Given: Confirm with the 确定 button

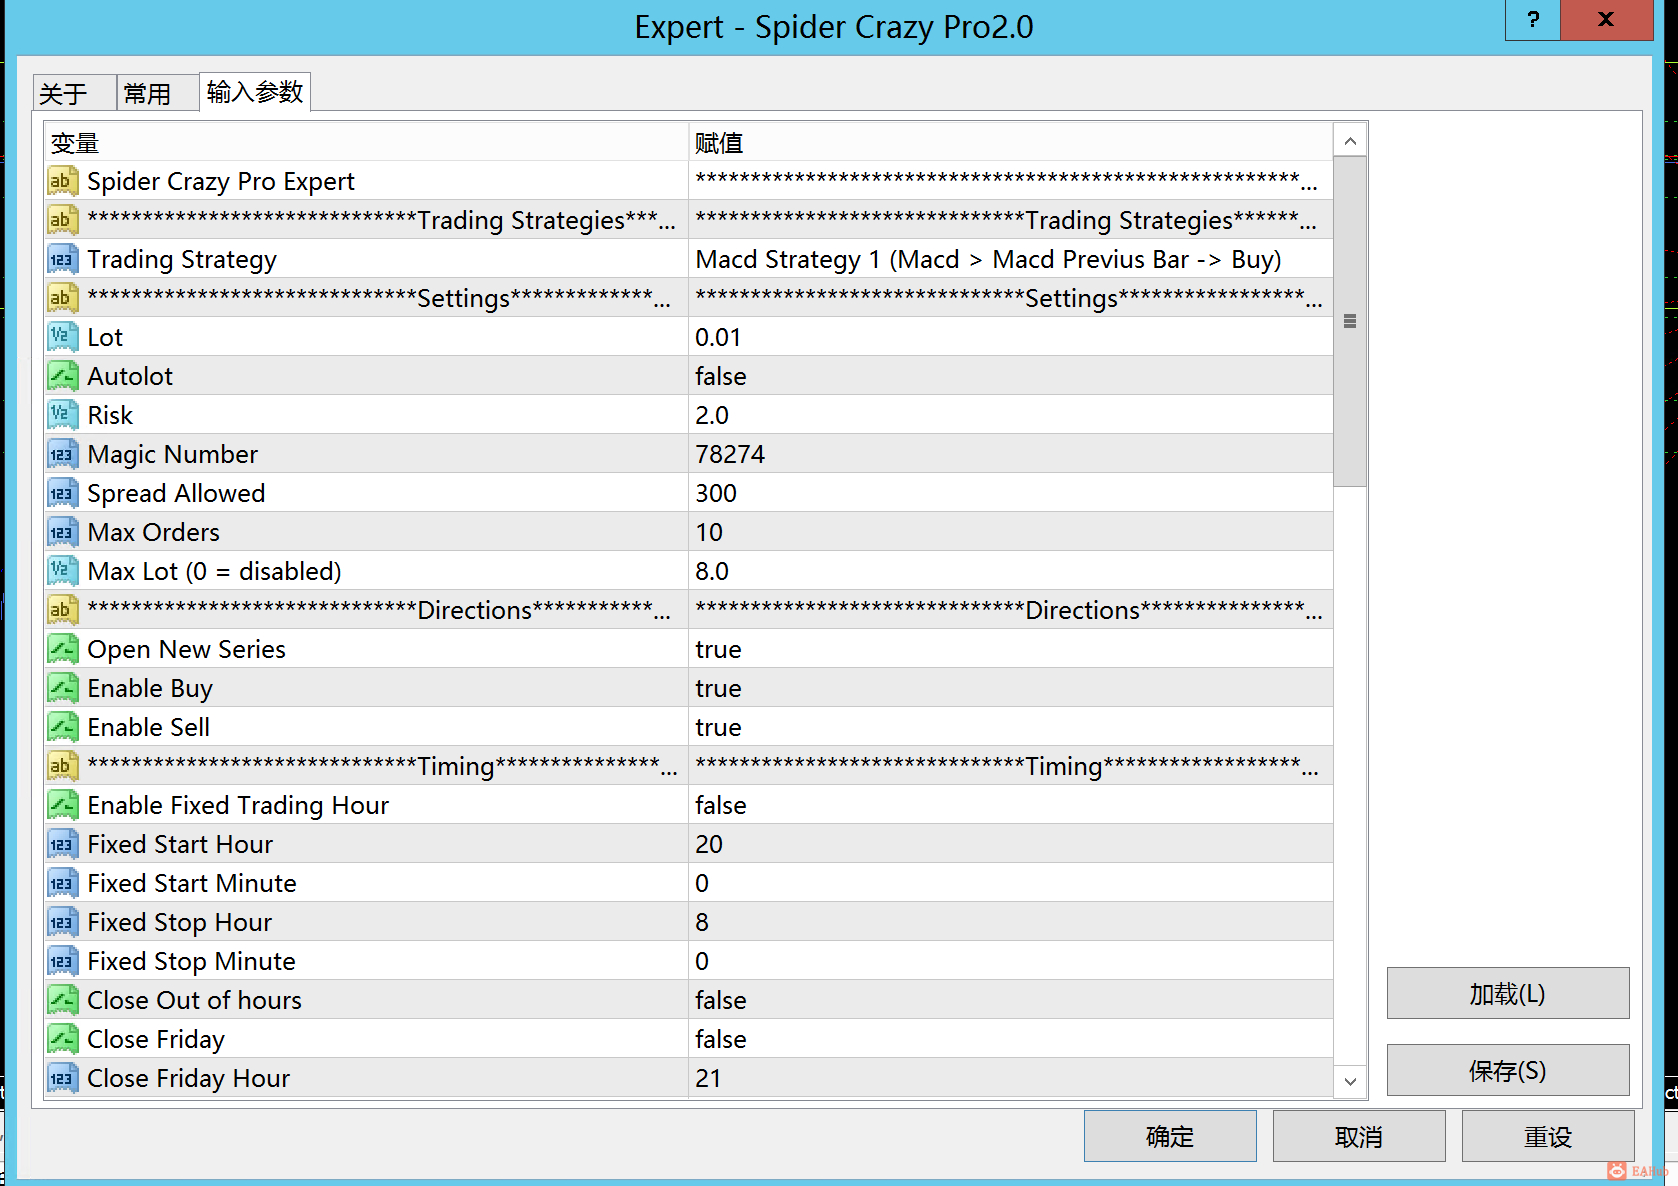Looking at the screenshot, I should (x=1170, y=1136).
